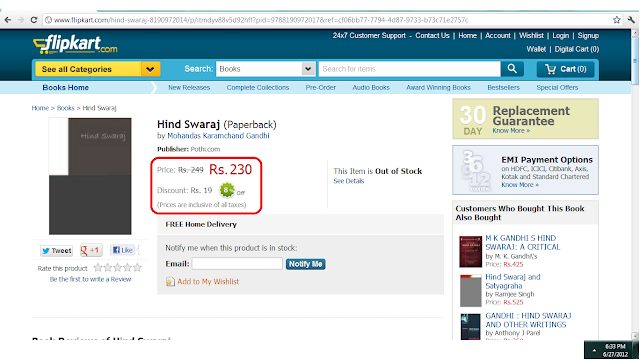Open Award Winning Books menu item

point(438,87)
